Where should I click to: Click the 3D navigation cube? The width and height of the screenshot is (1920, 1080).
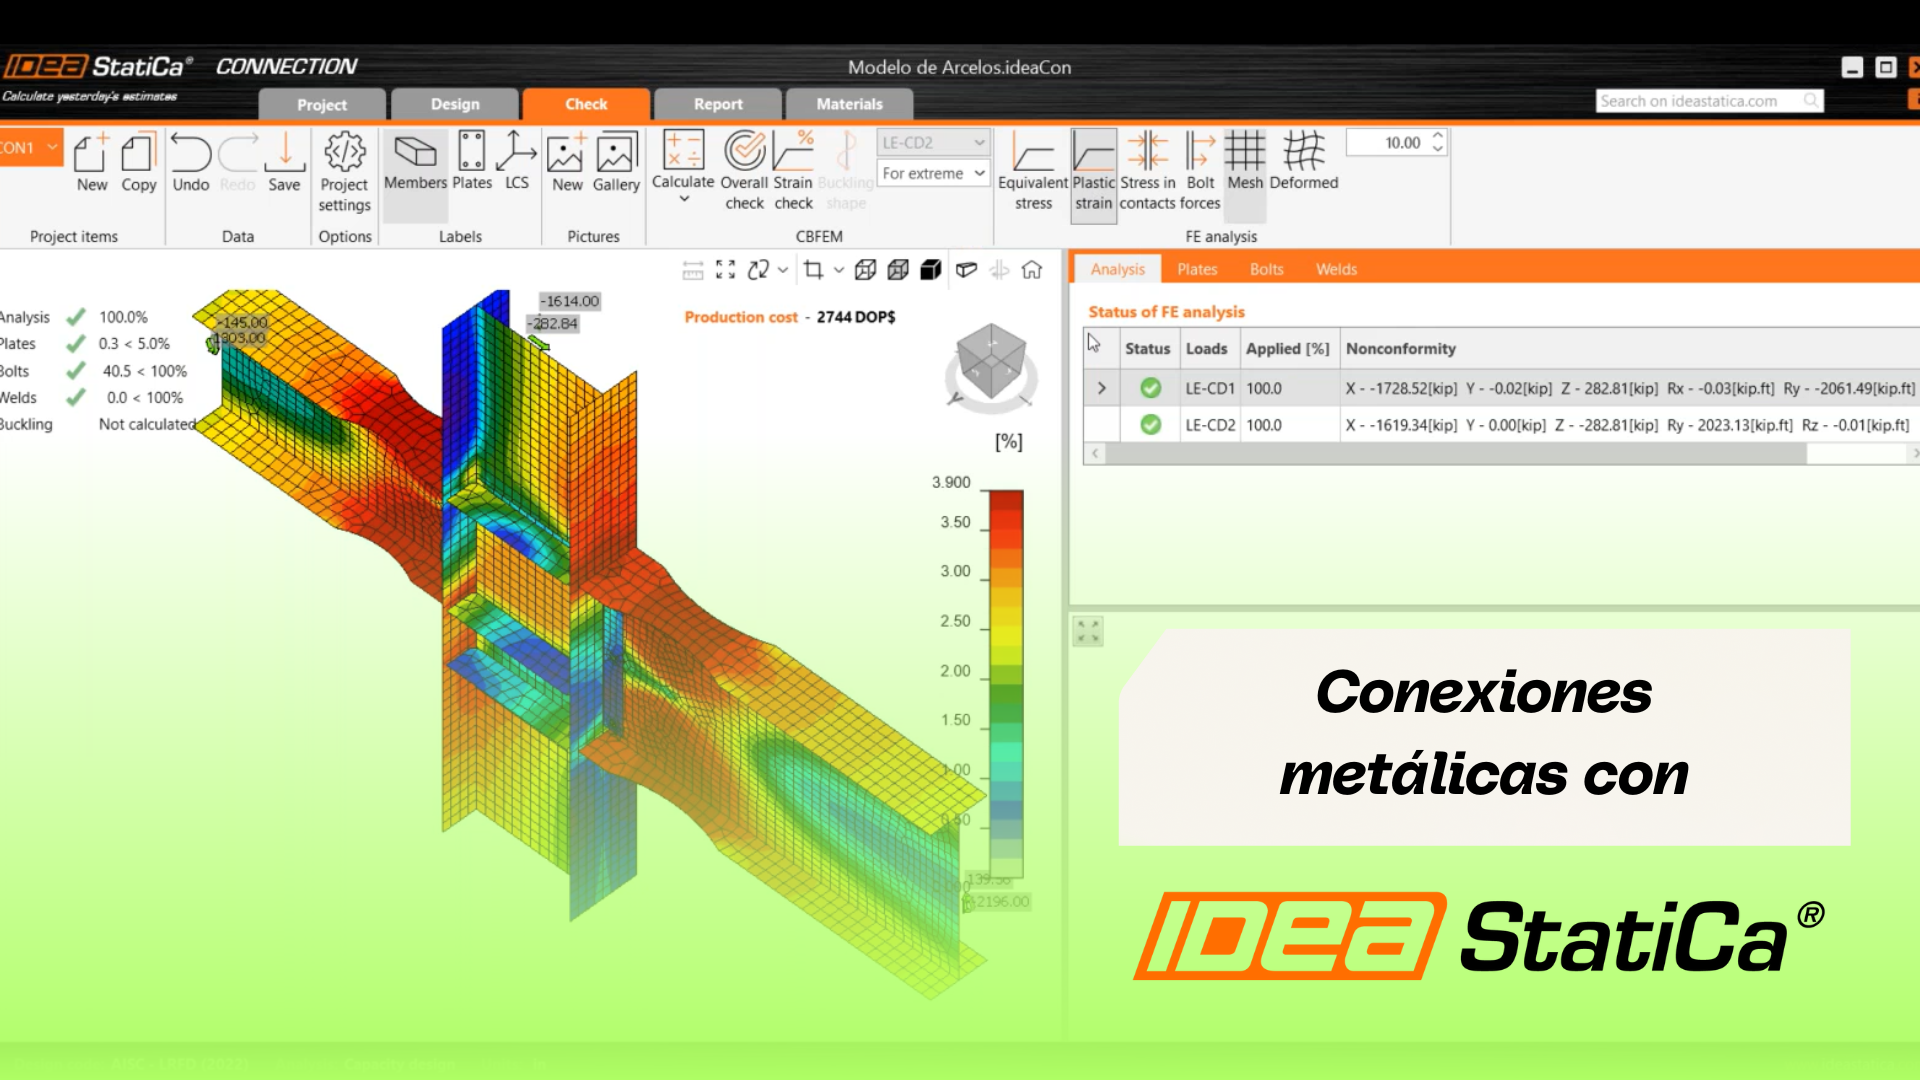pos(990,362)
